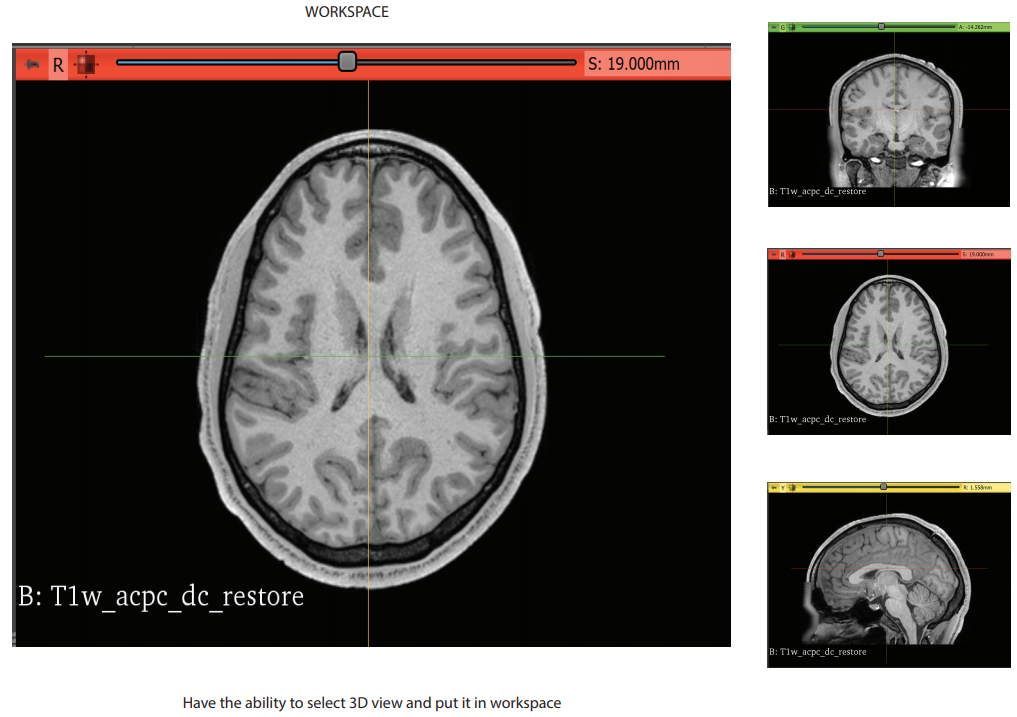Click the T1w_acpc_dc_restore label on the small axial view
The image size is (1017, 717).
click(x=820, y=420)
